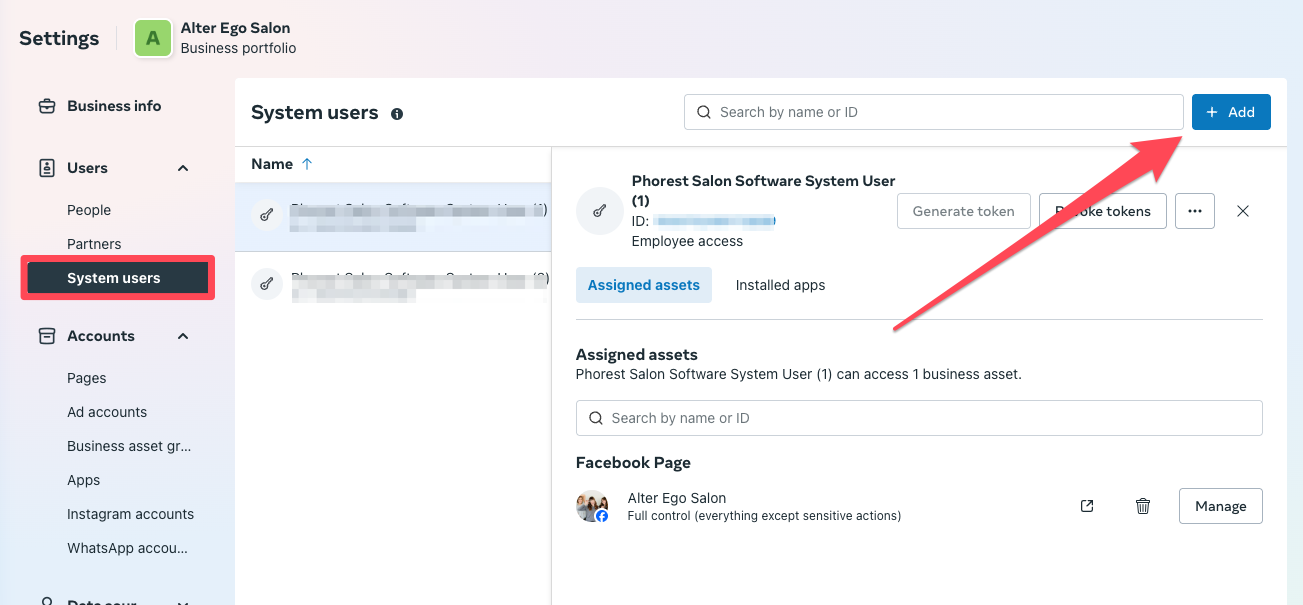
Task: Click the Business info briefcase icon
Action: [46, 106]
